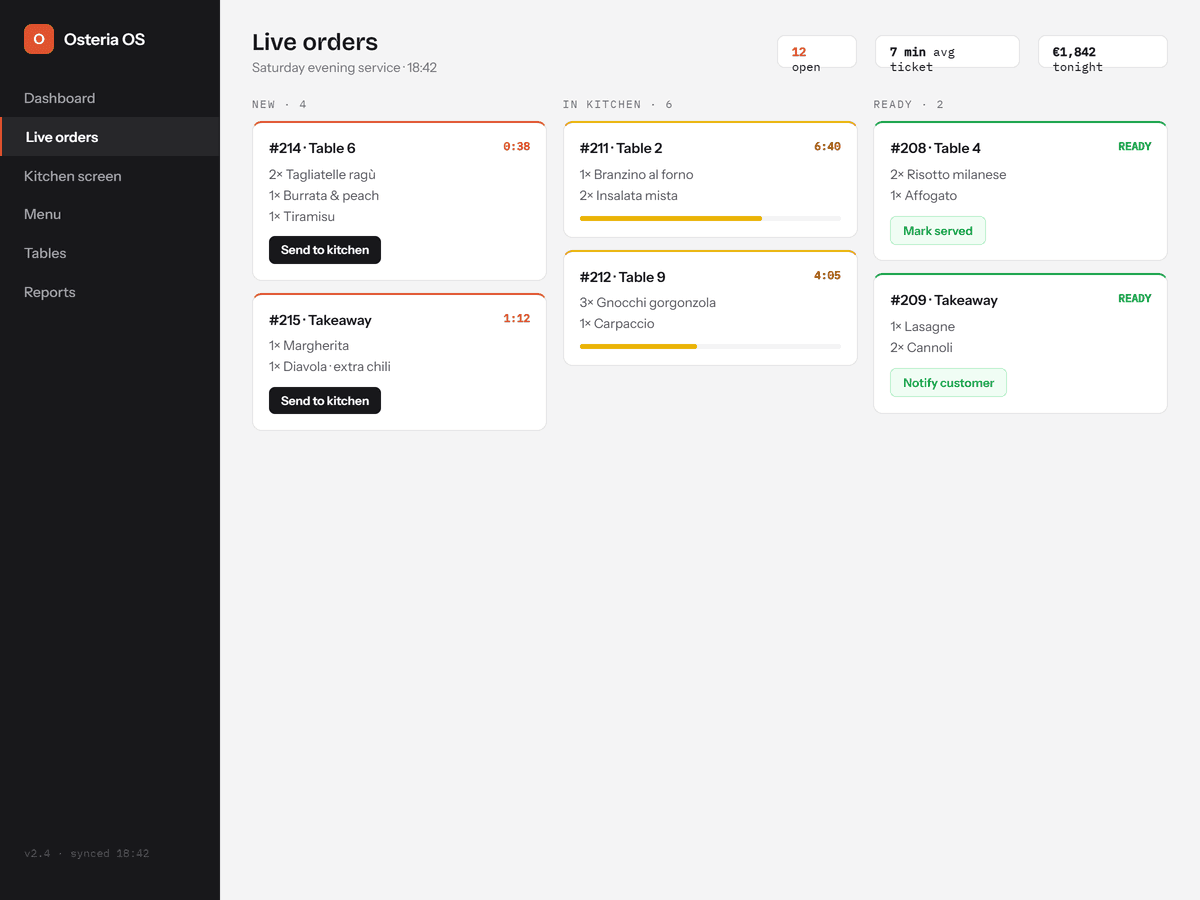The image size is (1200, 900).
Task: Select the 1× Lasagne item
Action: pyautogui.click(x=923, y=327)
